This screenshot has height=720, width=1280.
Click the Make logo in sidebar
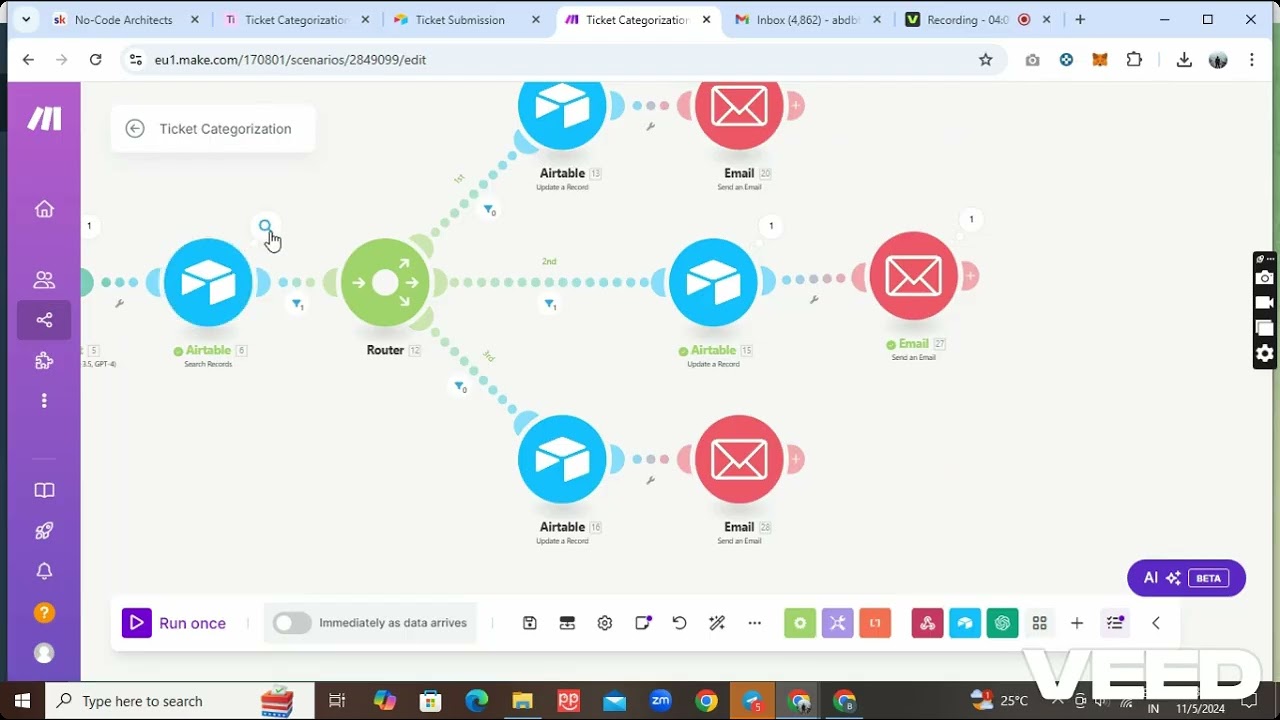pos(44,119)
